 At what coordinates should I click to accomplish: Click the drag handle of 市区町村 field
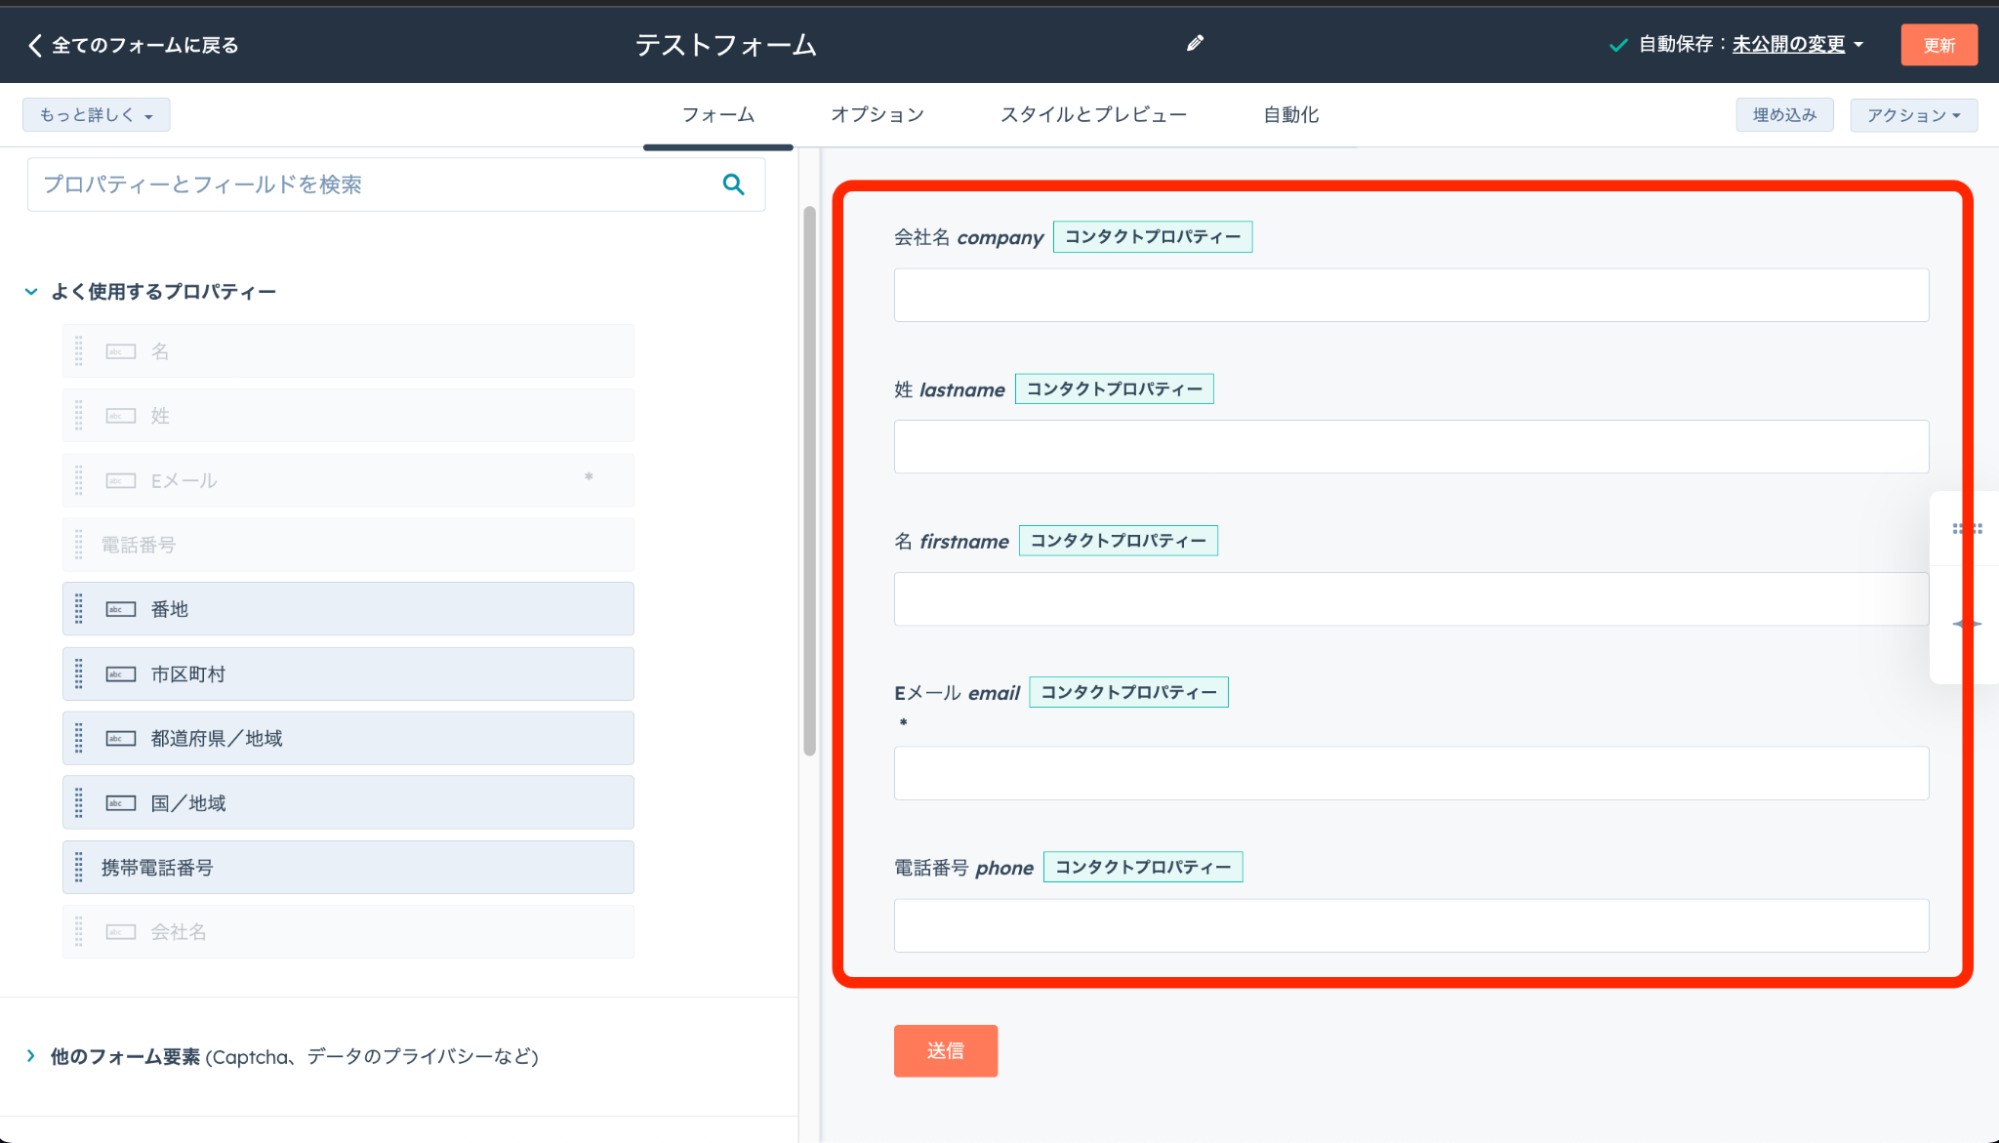pyautogui.click(x=79, y=674)
